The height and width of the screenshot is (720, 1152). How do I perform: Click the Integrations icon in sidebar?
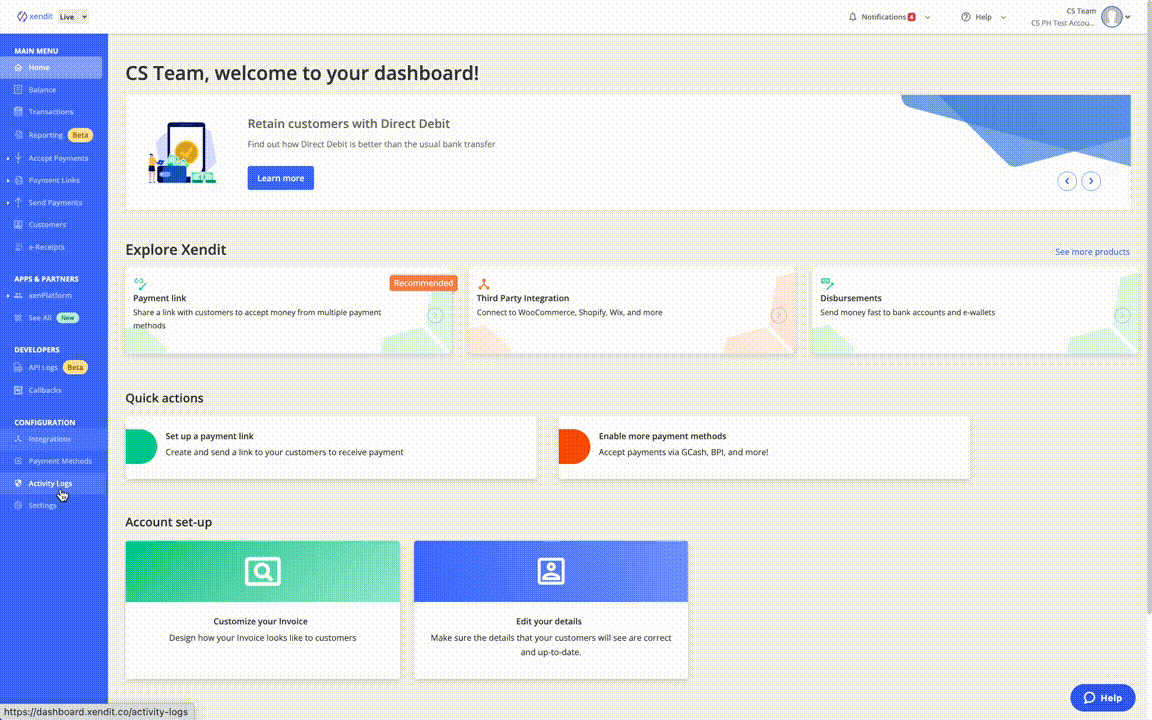18,439
